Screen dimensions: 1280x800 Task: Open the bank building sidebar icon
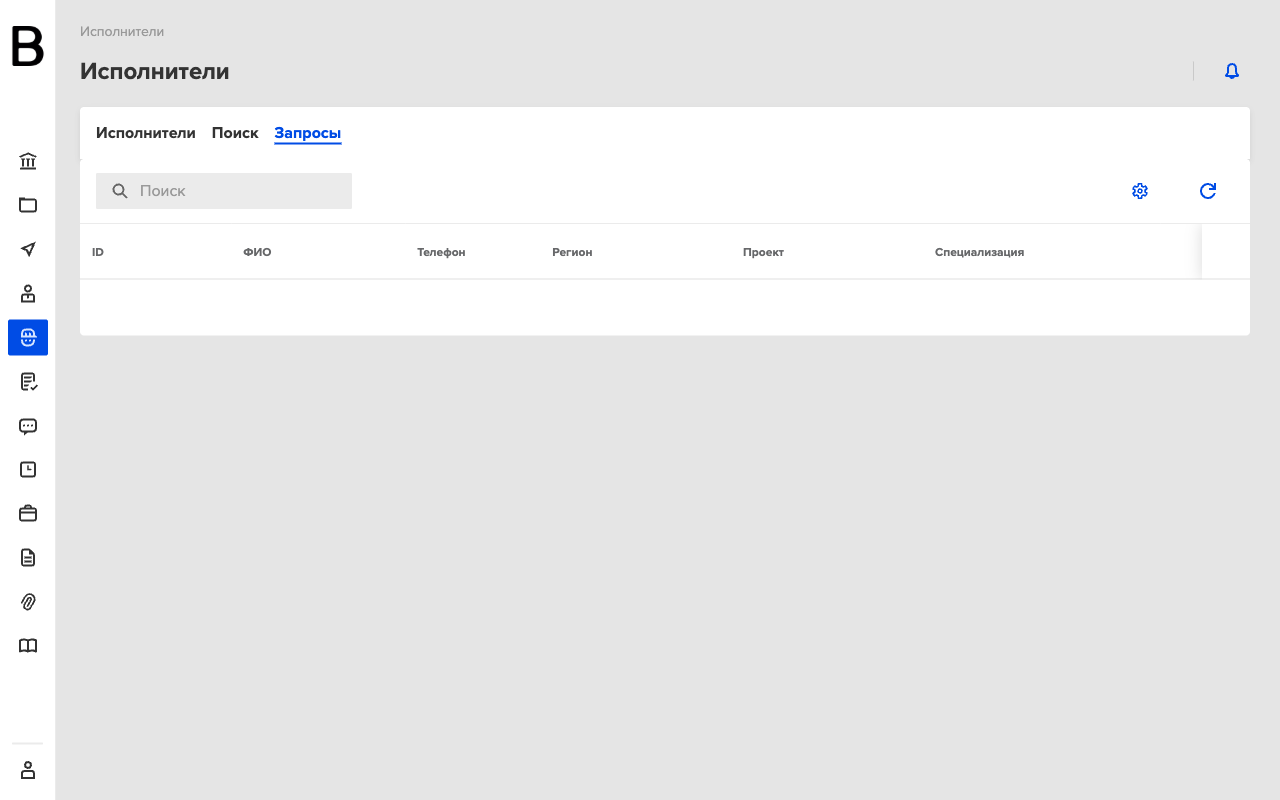(28, 161)
